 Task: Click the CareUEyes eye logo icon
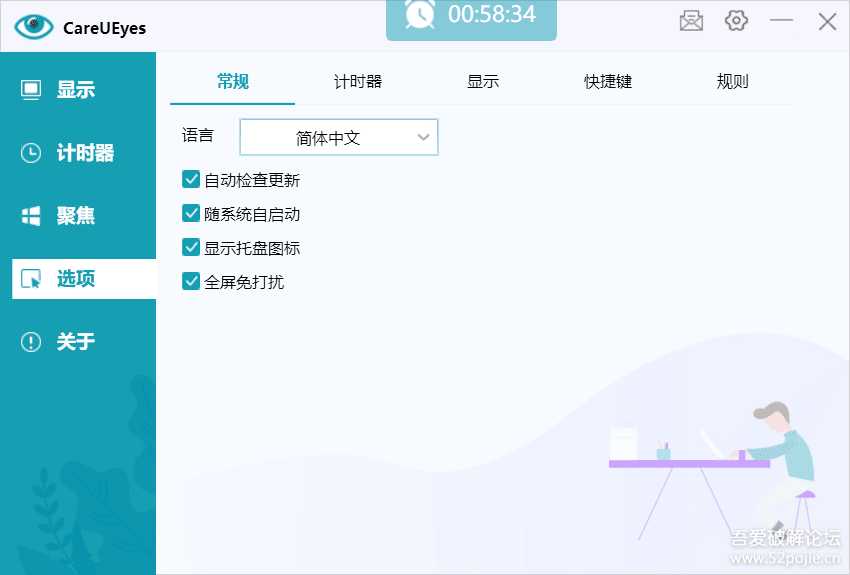coord(34,27)
